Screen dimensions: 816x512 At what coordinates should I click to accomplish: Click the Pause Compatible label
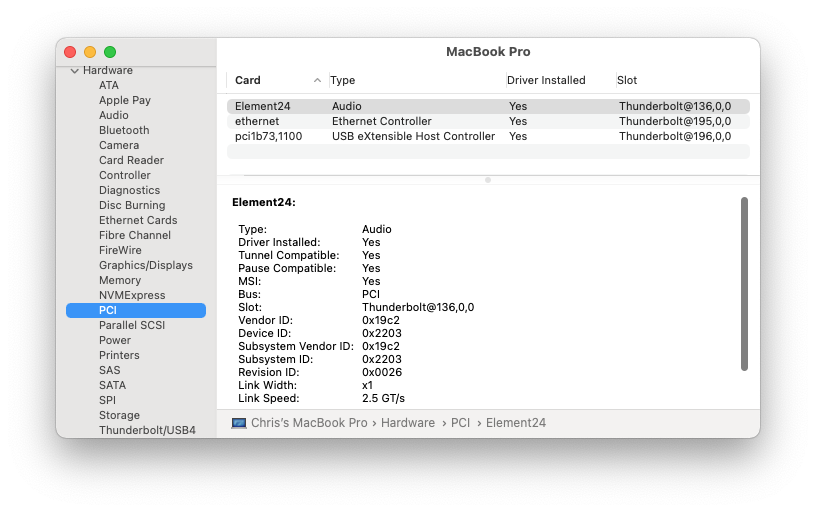pyautogui.click(x=287, y=268)
